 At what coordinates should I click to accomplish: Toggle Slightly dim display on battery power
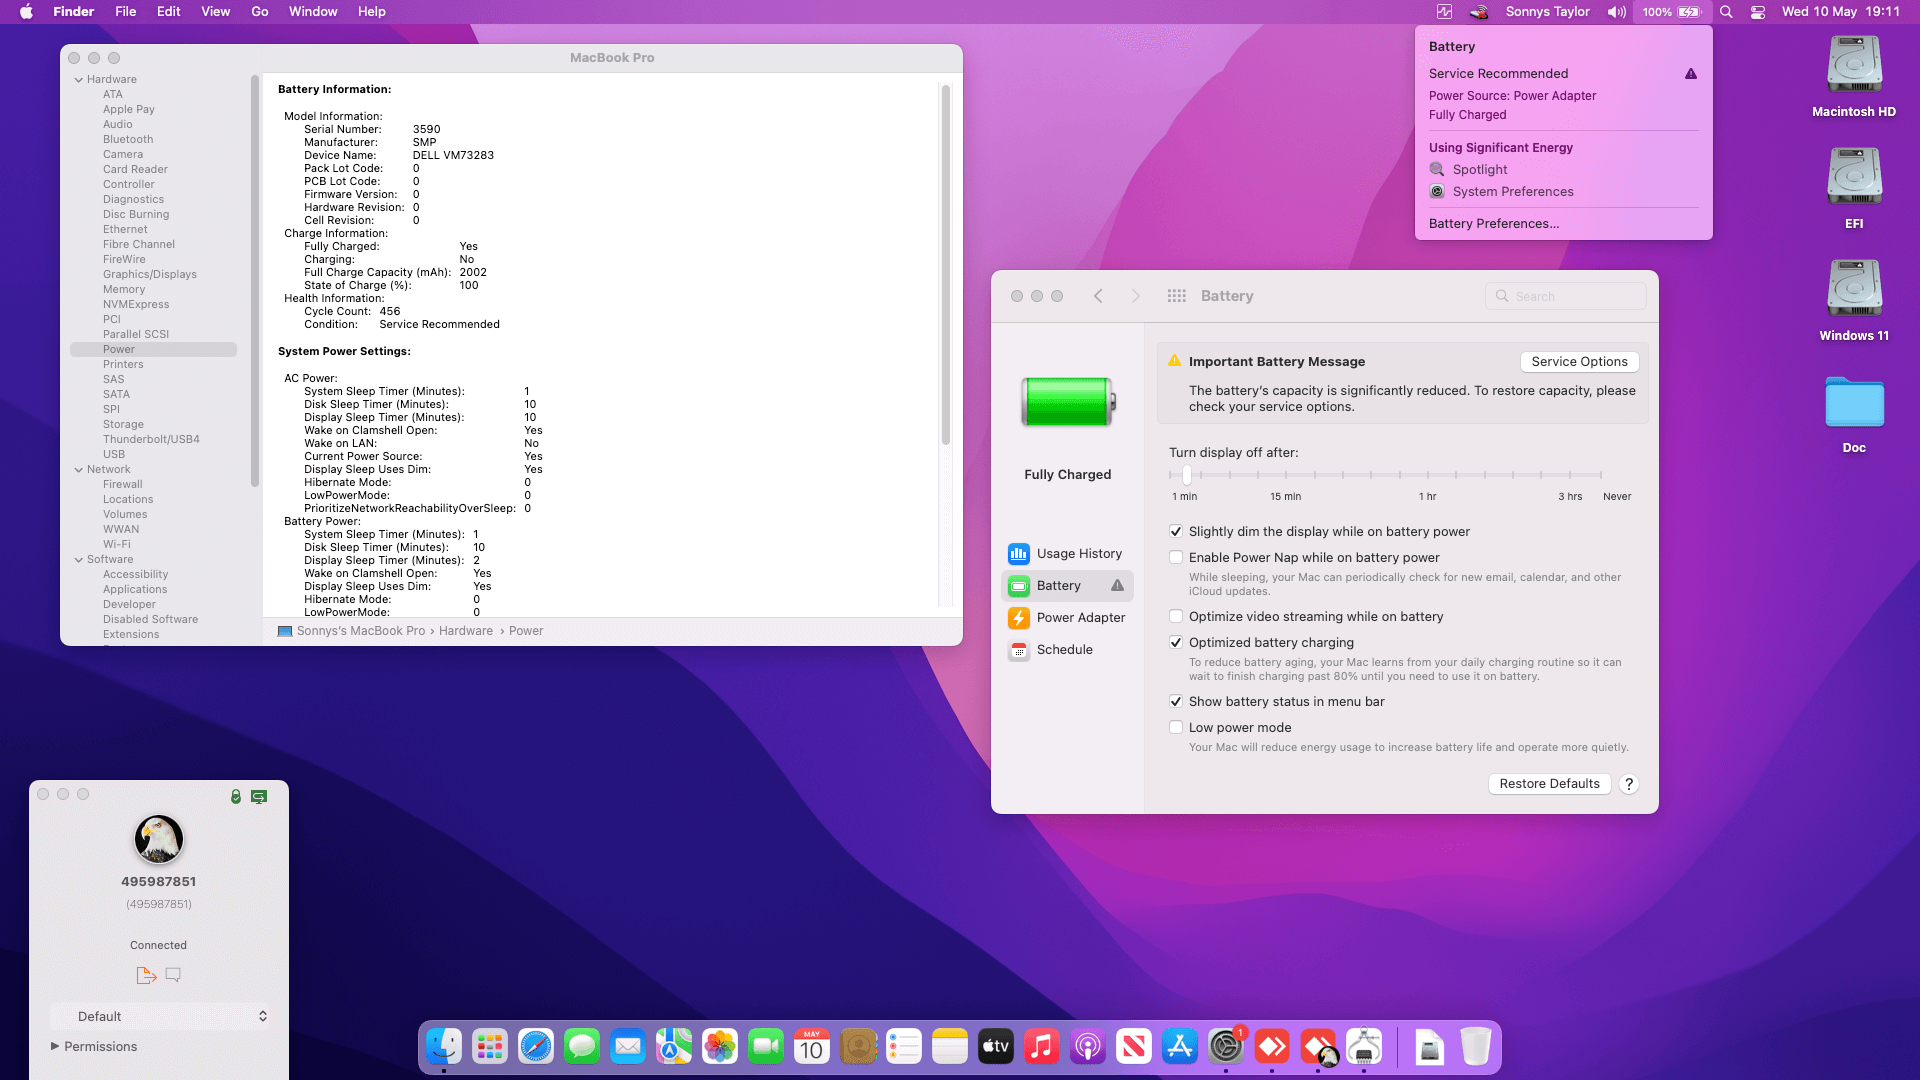1176,532
